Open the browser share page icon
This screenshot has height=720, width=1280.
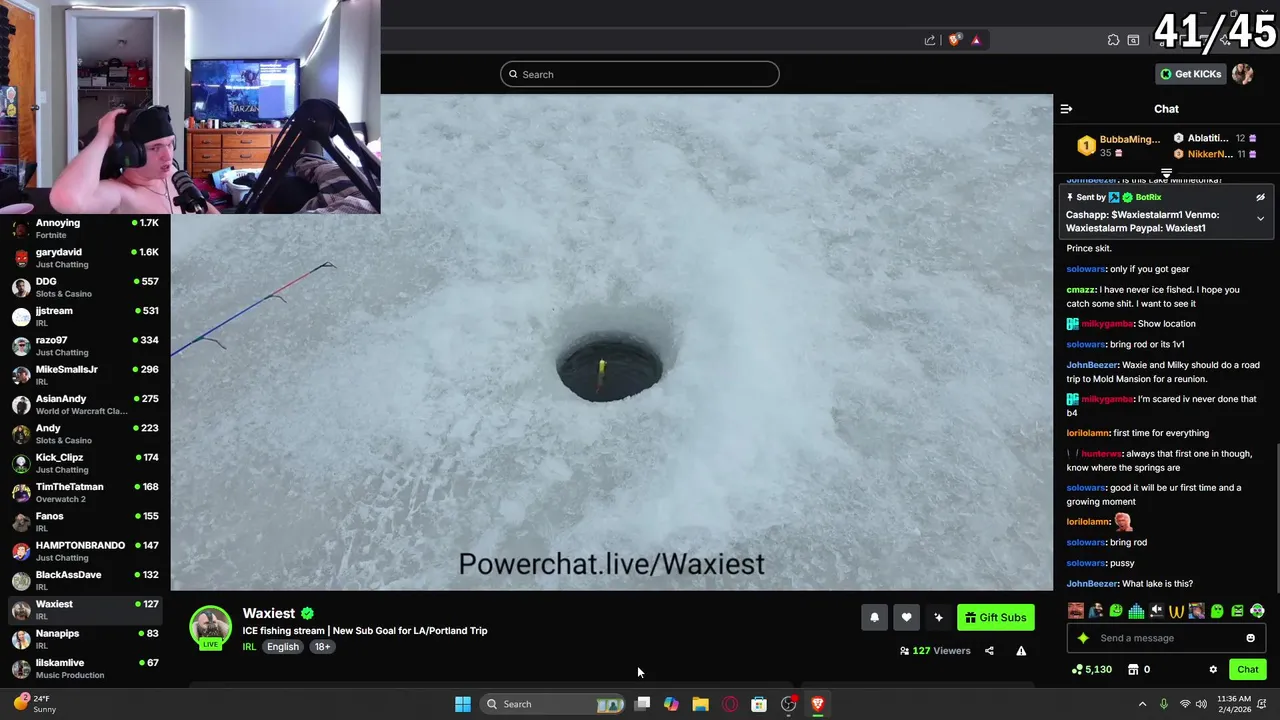[930, 40]
